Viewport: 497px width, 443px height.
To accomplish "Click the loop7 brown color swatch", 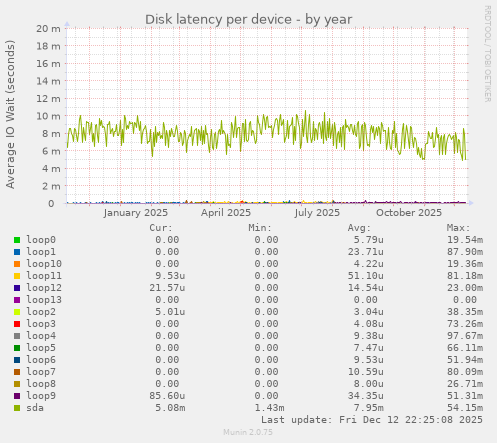I will pos(17,372).
